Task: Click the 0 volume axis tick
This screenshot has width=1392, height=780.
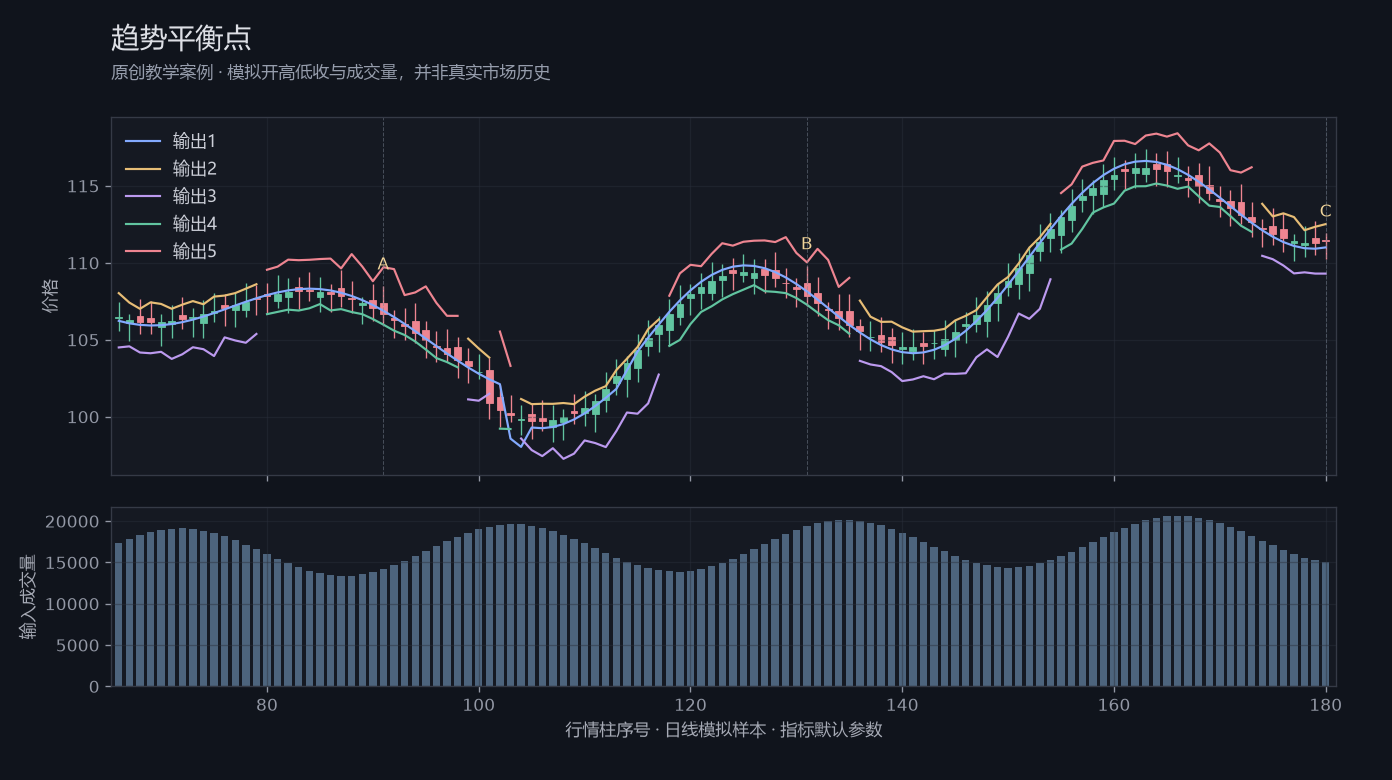Action: (x=95, y=687)
